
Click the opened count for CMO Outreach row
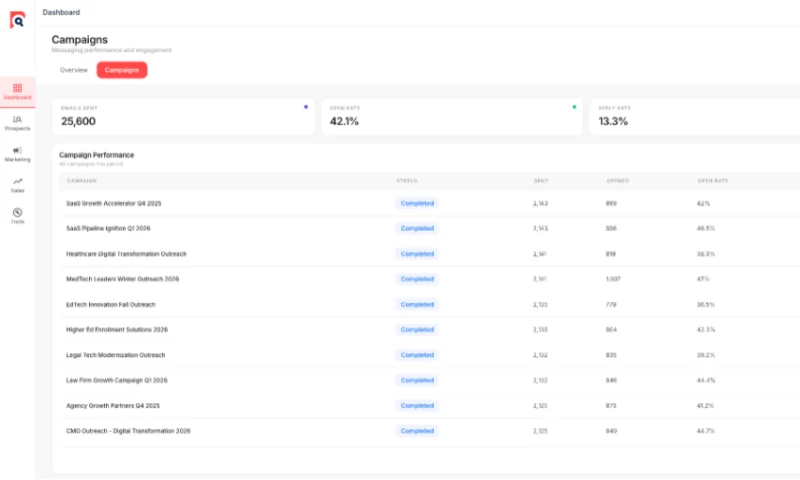point(611,431)
